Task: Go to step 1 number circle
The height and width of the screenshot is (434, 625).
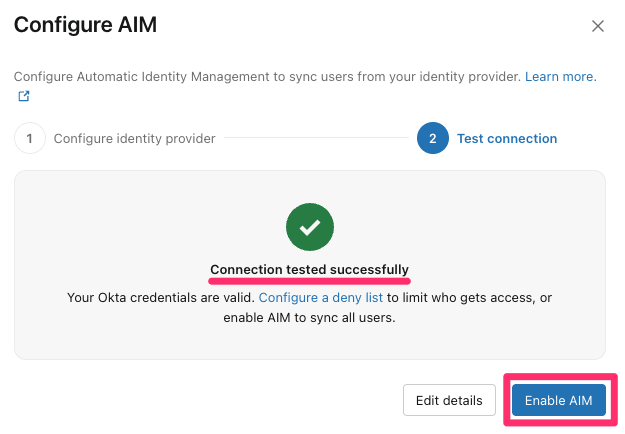Action: pyautogui.click(x=29, y=138)
